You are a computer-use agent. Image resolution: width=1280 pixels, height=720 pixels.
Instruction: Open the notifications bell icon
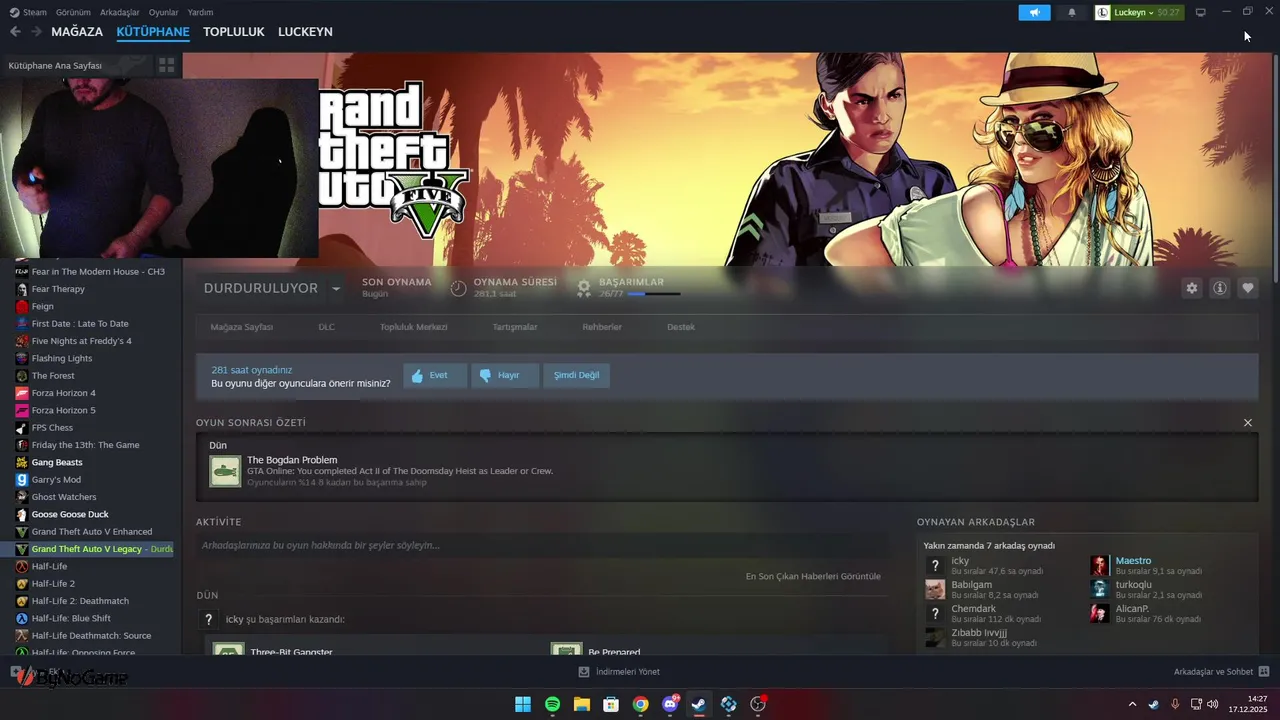pos(1072,12)
